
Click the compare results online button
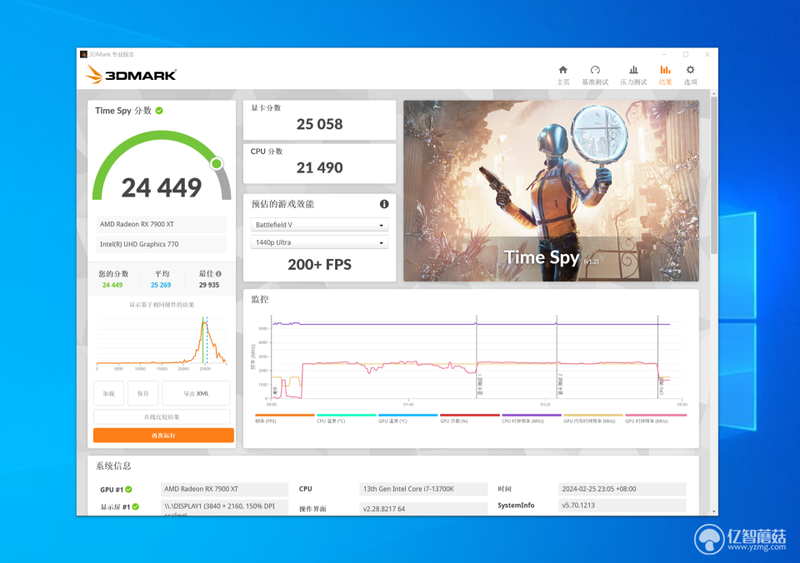point(162,417)
